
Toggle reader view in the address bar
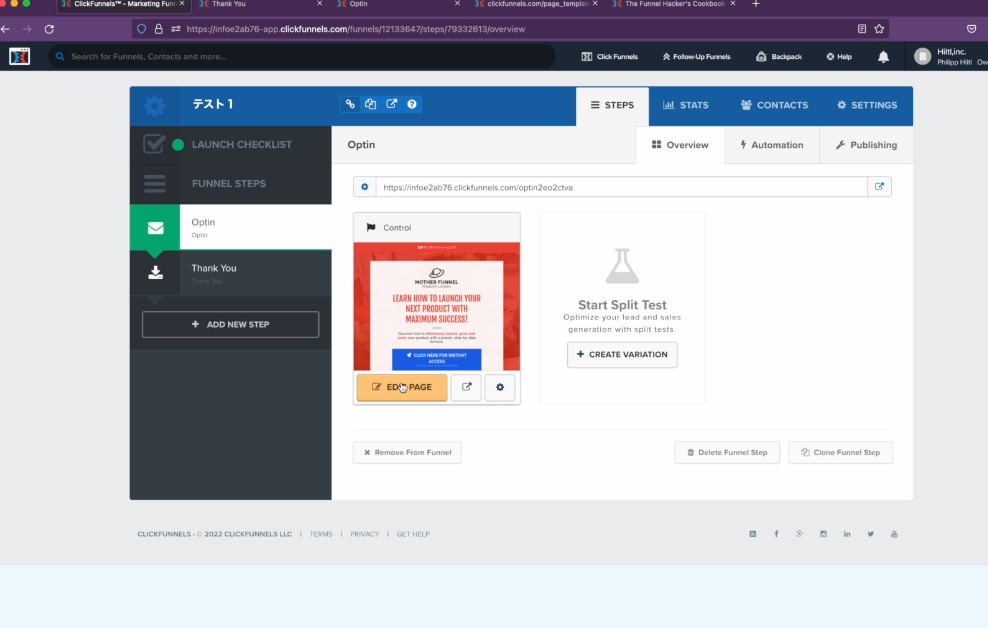861,29
